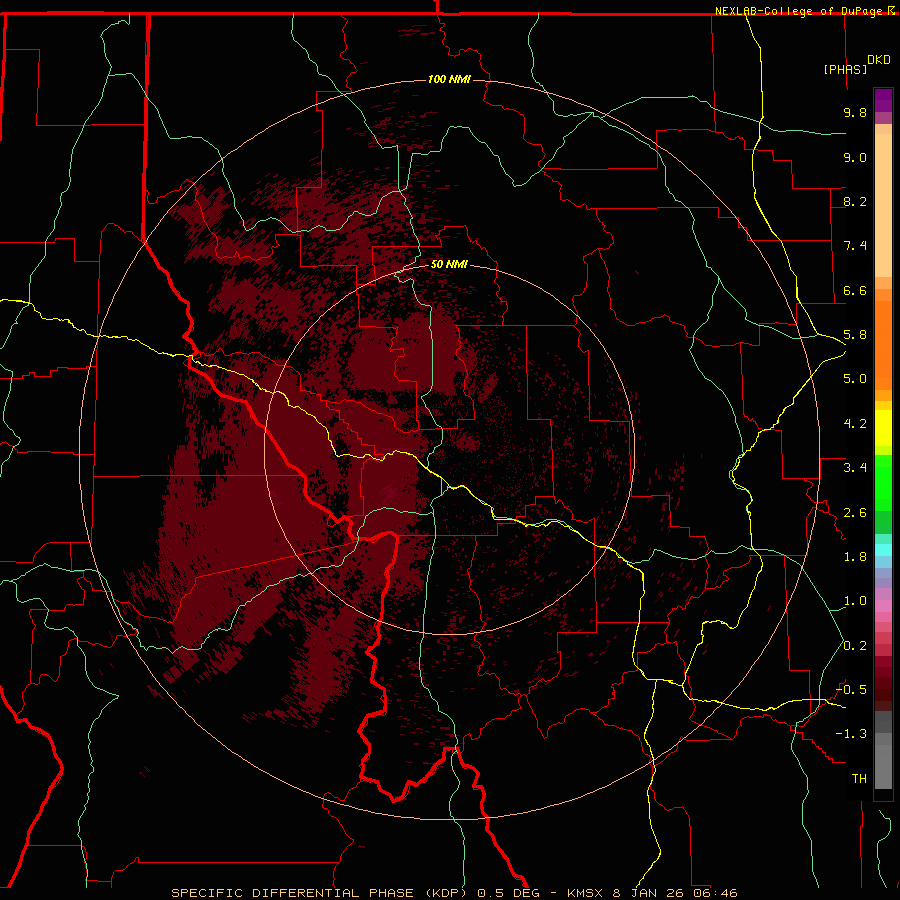Click the -0.5 legend value

(851, 689)
